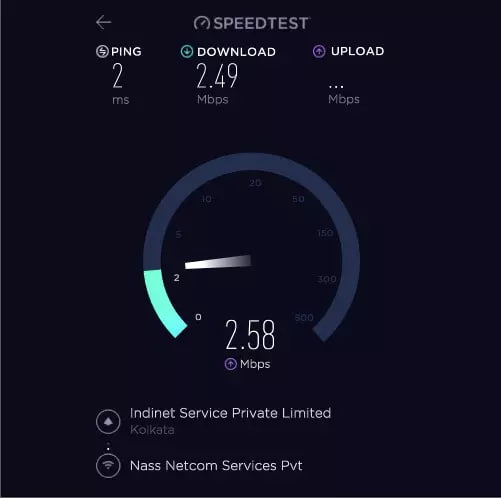Click the 2.49 download speed value
The height and width of the screenshot is (498, 501).
217,76
